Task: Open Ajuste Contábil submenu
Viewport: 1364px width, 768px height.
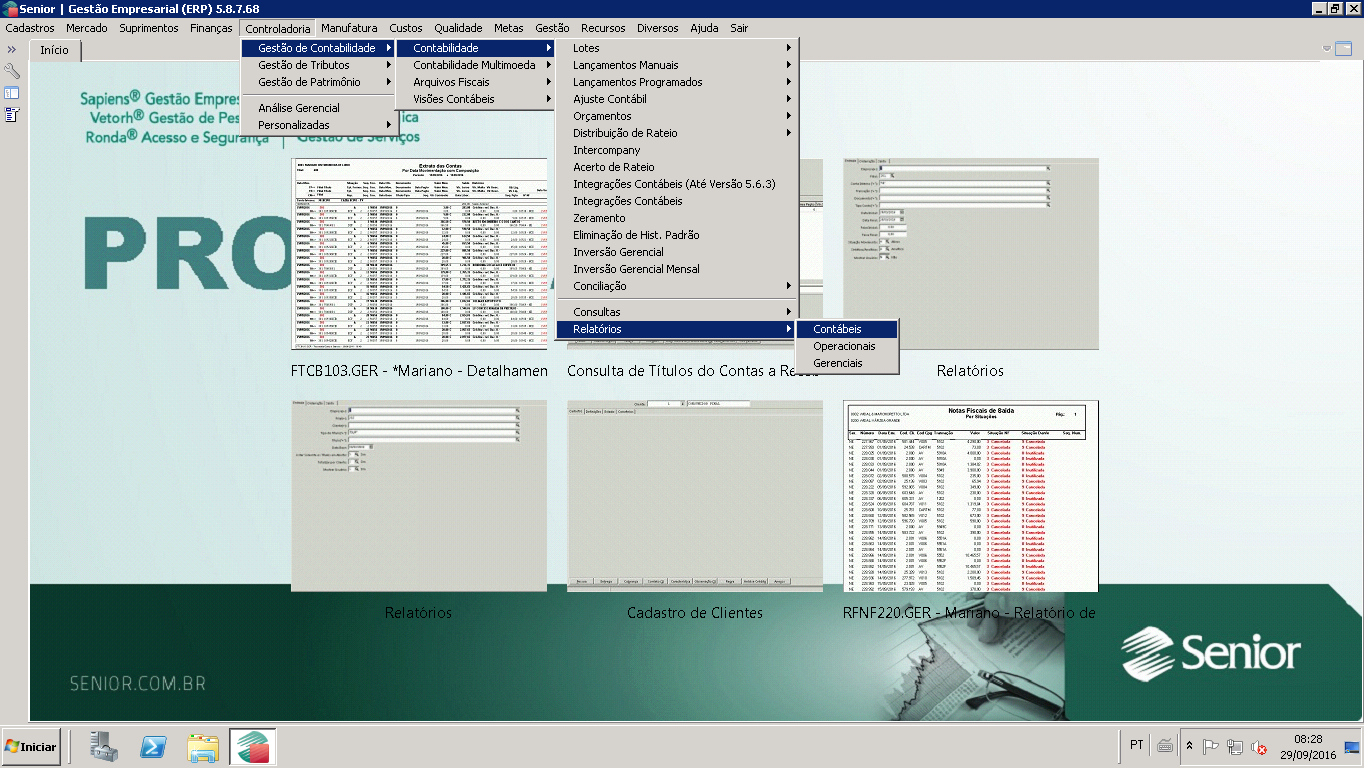Action: (x=677, y=99)
